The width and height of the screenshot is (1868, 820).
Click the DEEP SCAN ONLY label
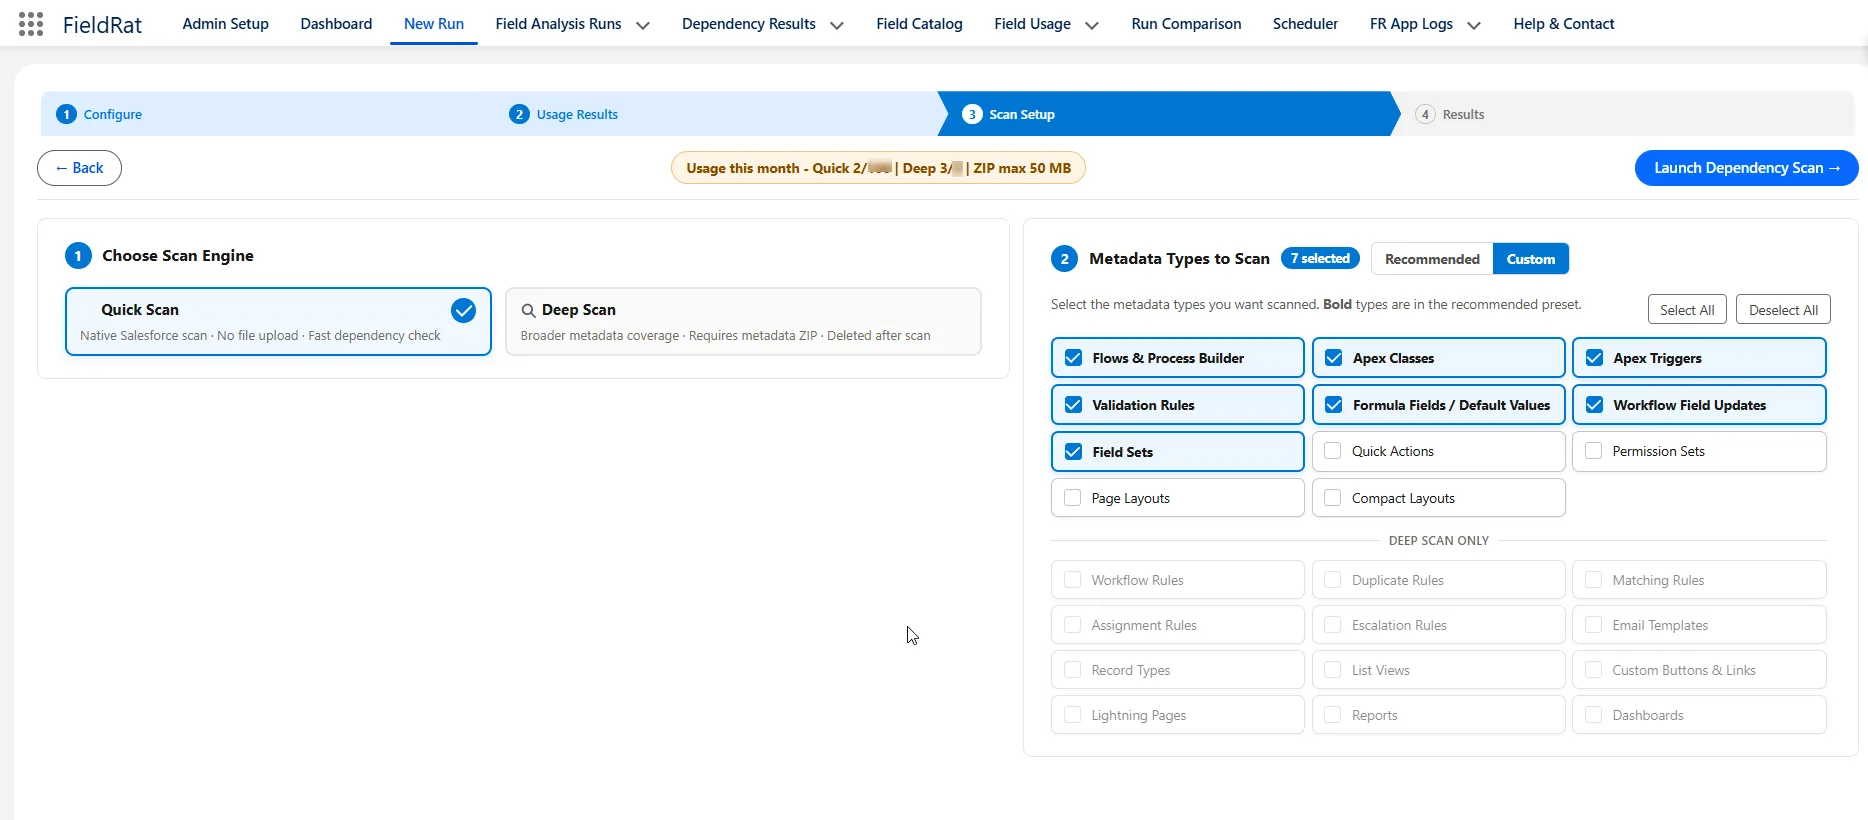1438,541
